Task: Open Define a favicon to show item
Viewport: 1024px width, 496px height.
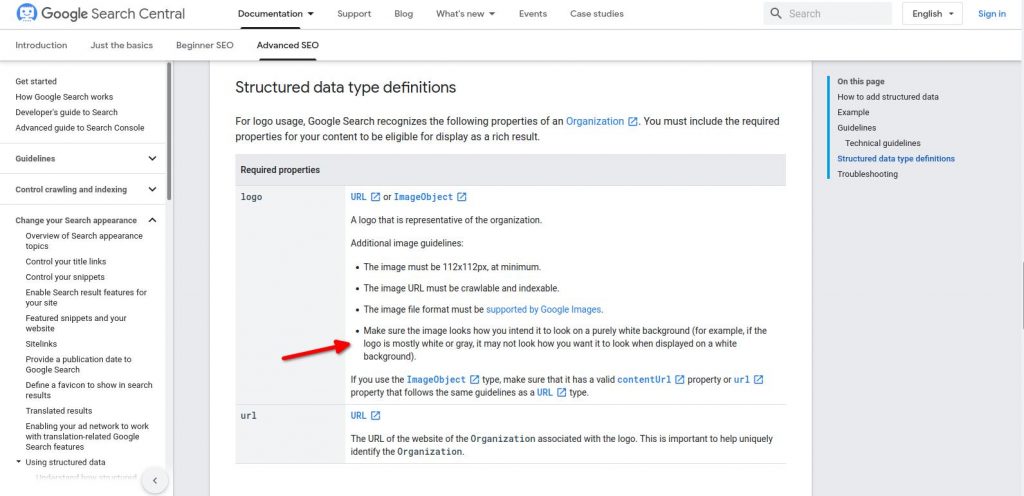Action: [89, 390]
